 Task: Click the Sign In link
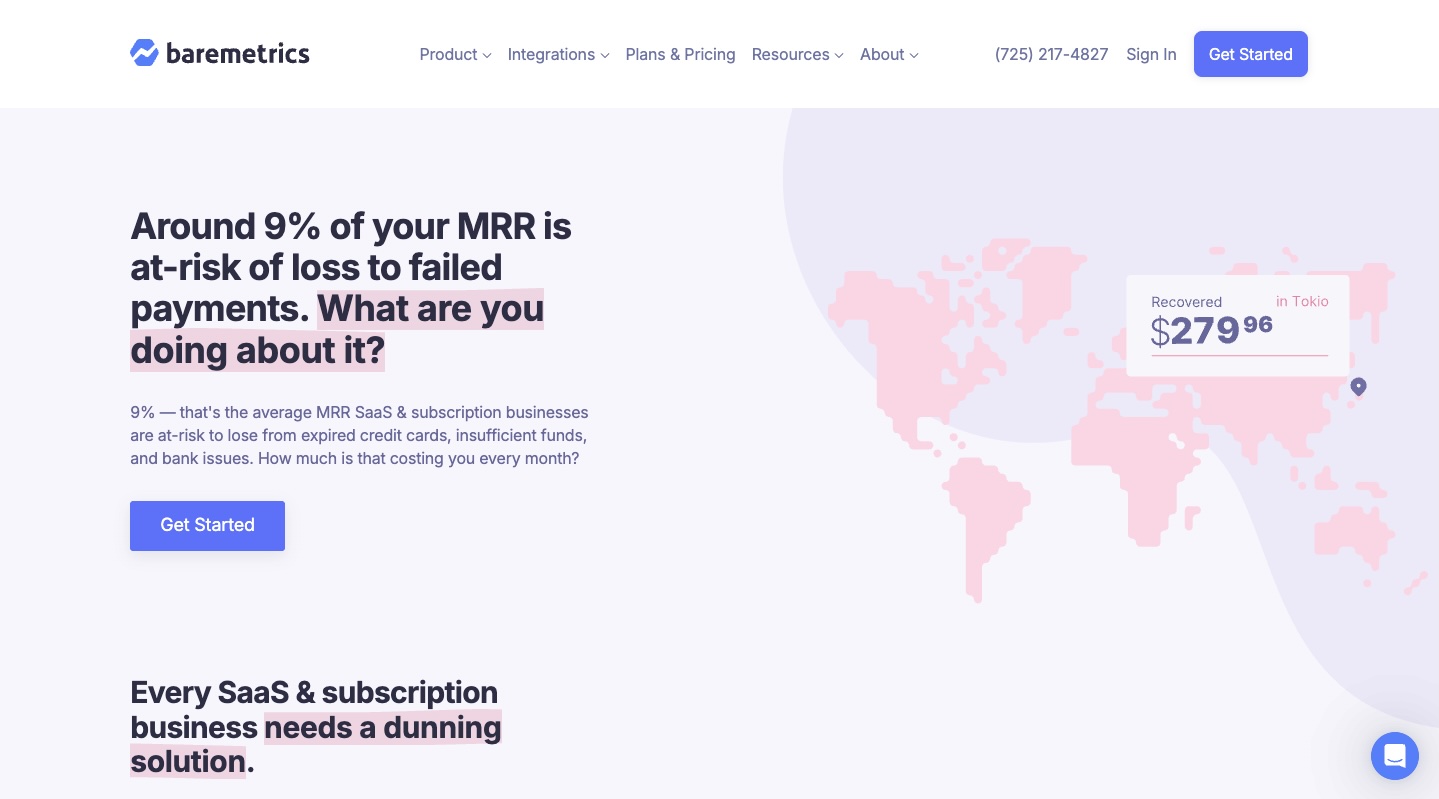pos(1151,54)
